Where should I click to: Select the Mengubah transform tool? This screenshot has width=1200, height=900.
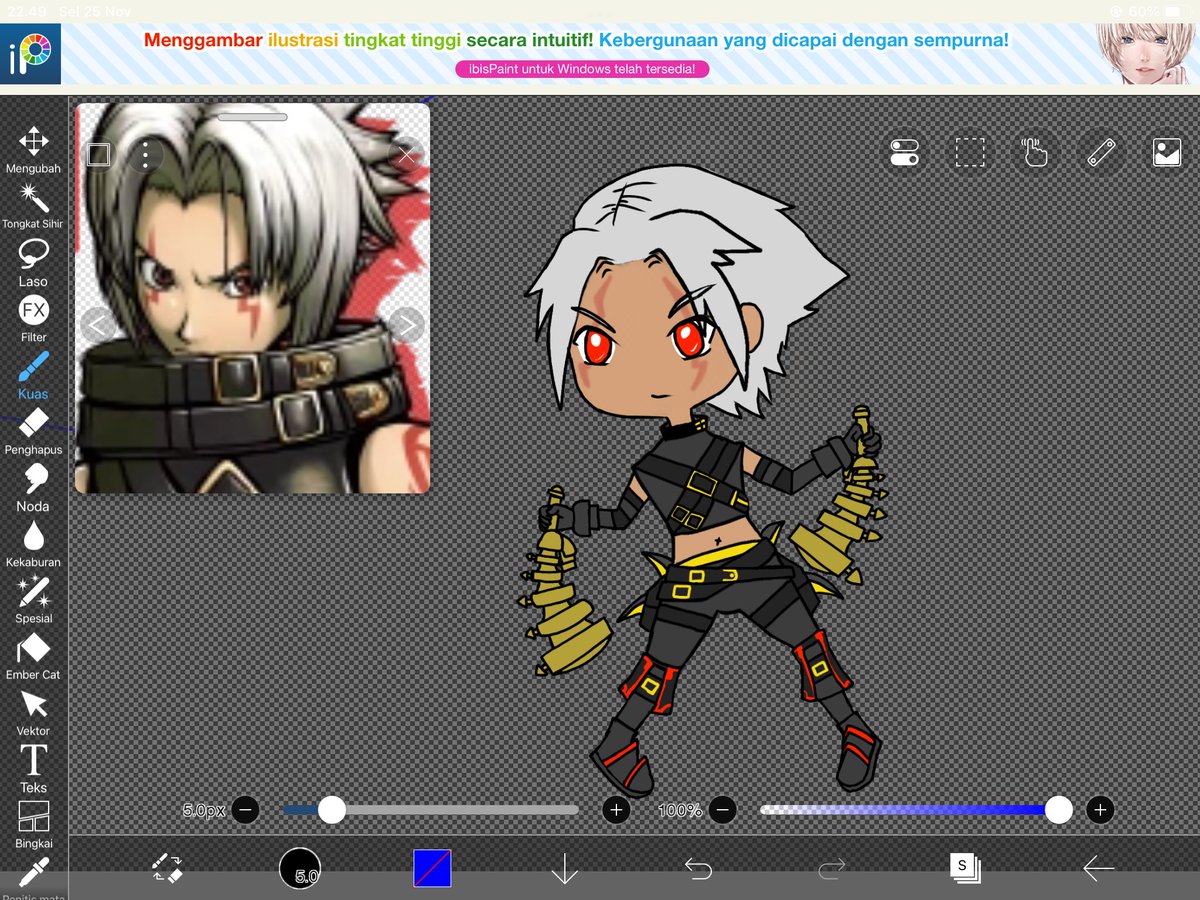click(x=33, y=150)
